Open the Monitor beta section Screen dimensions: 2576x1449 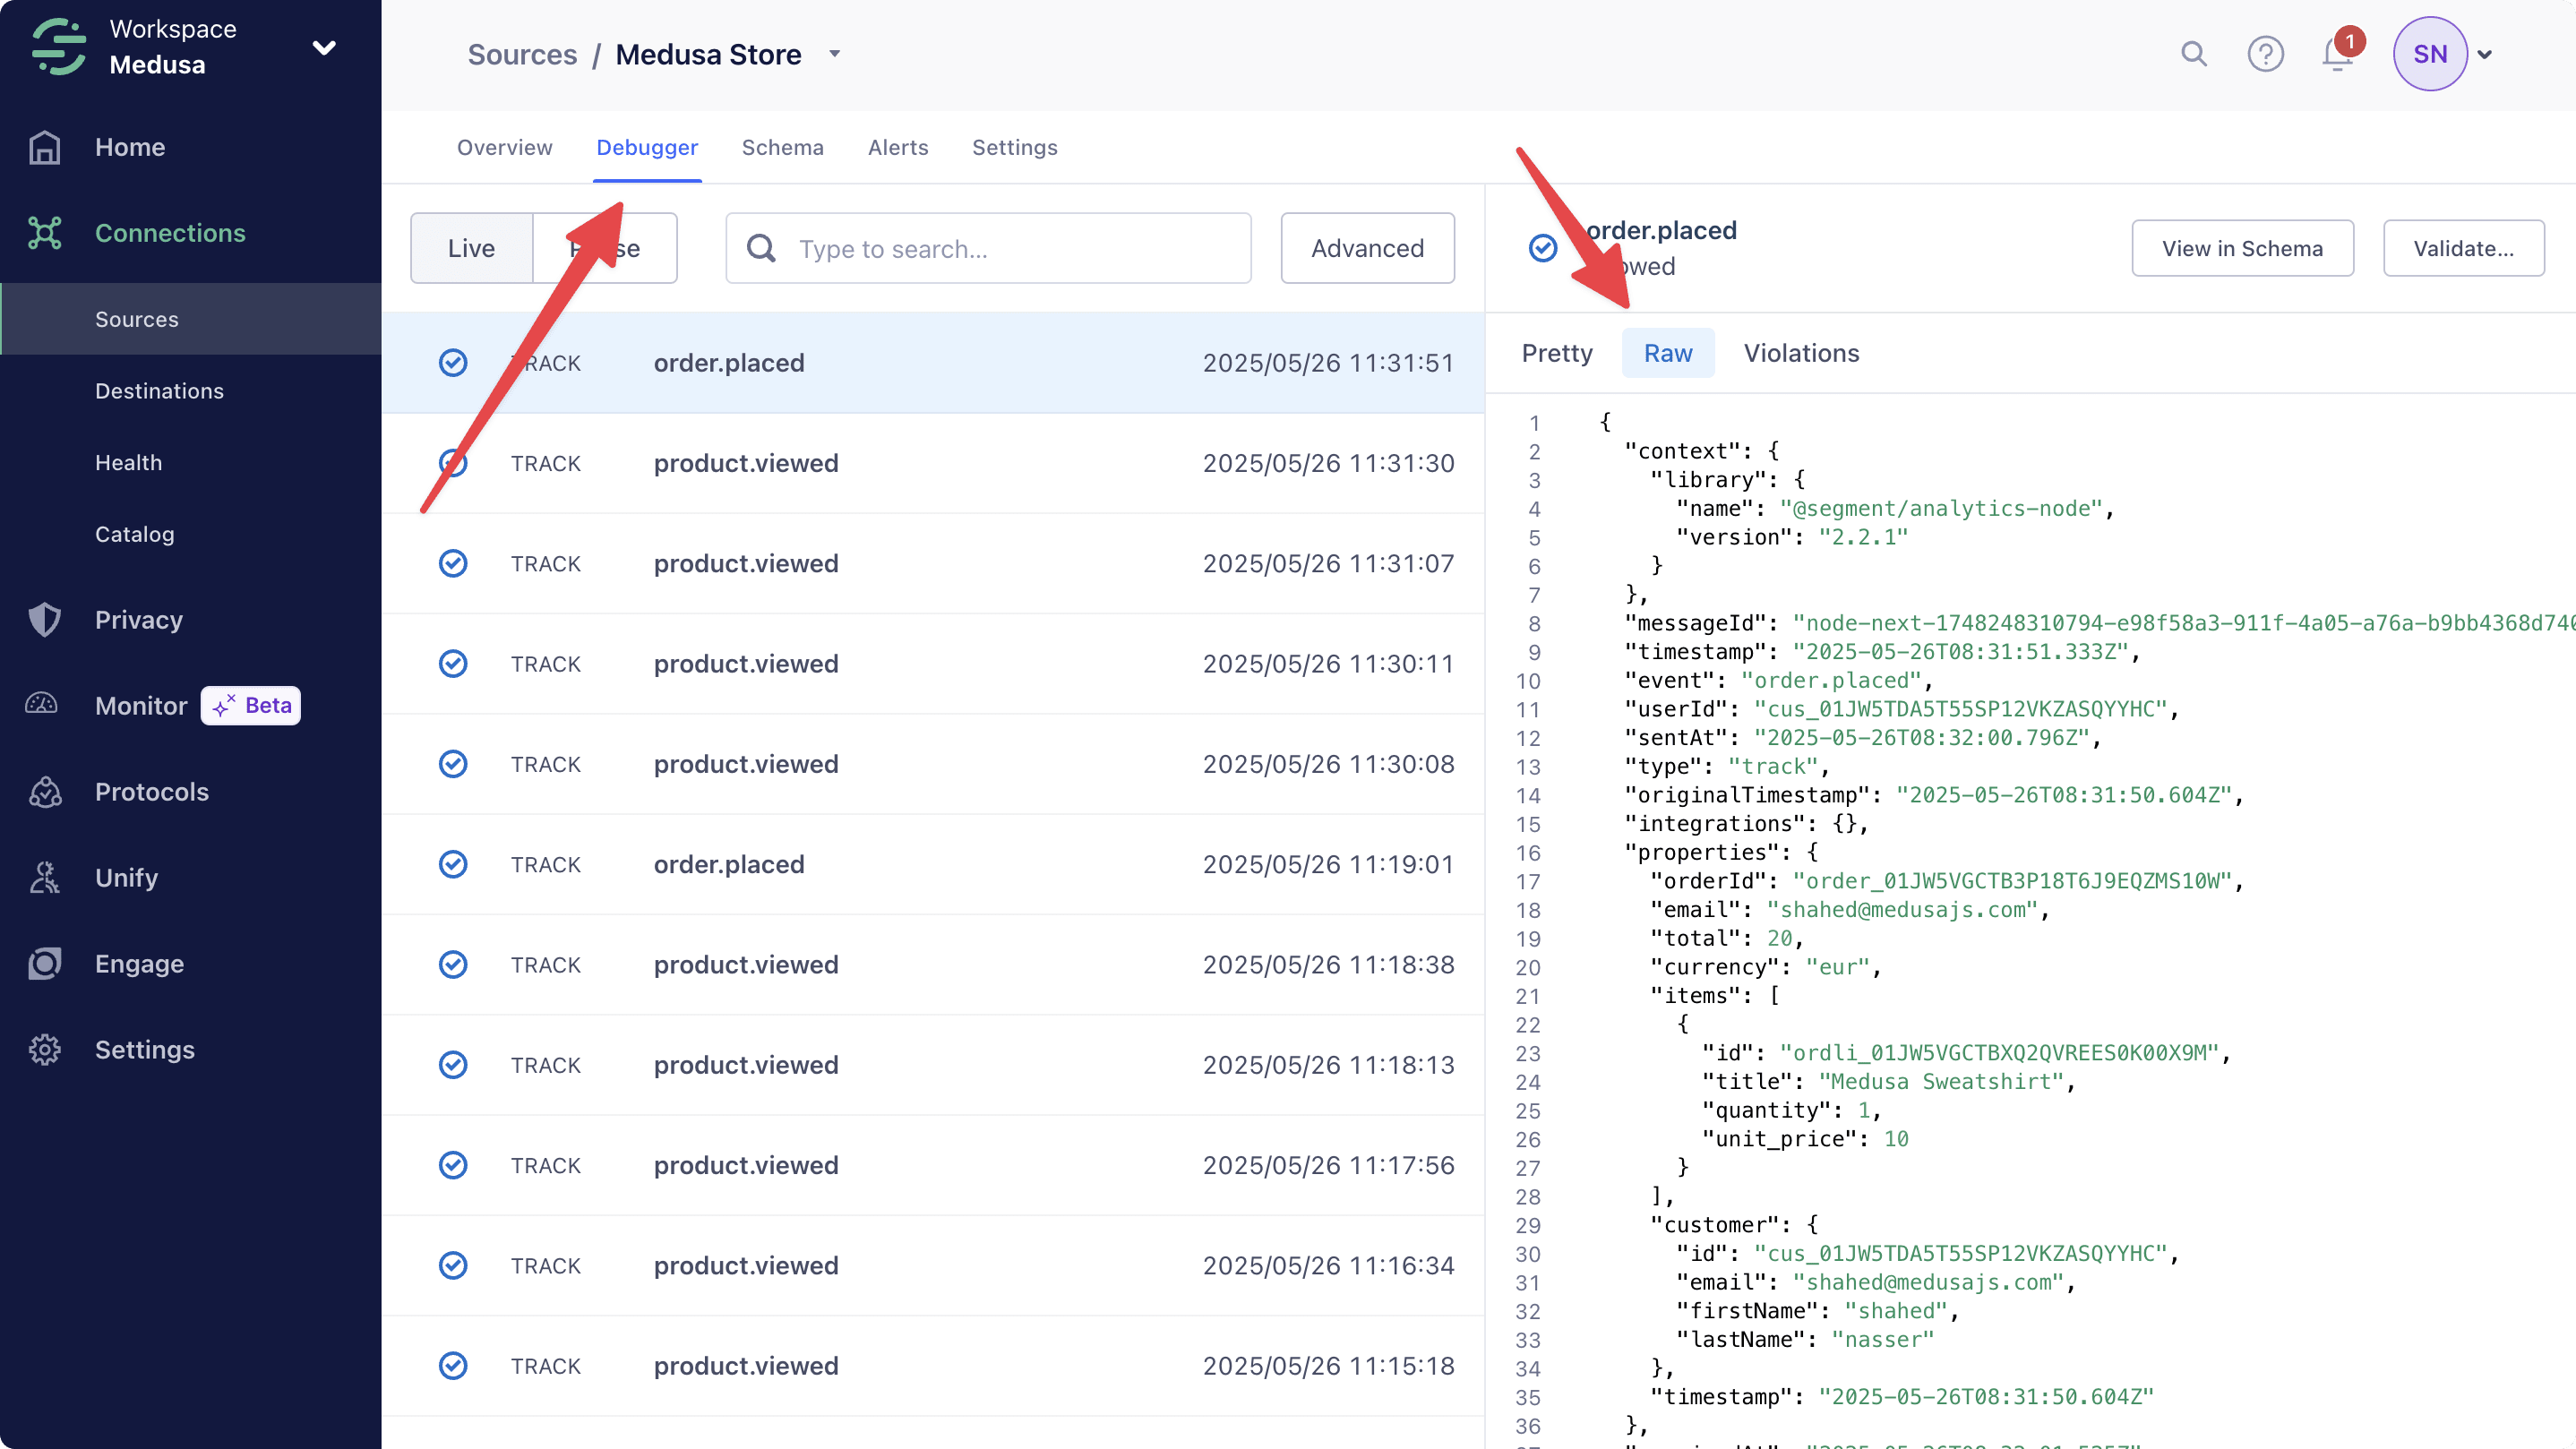[x=140, y=705]
